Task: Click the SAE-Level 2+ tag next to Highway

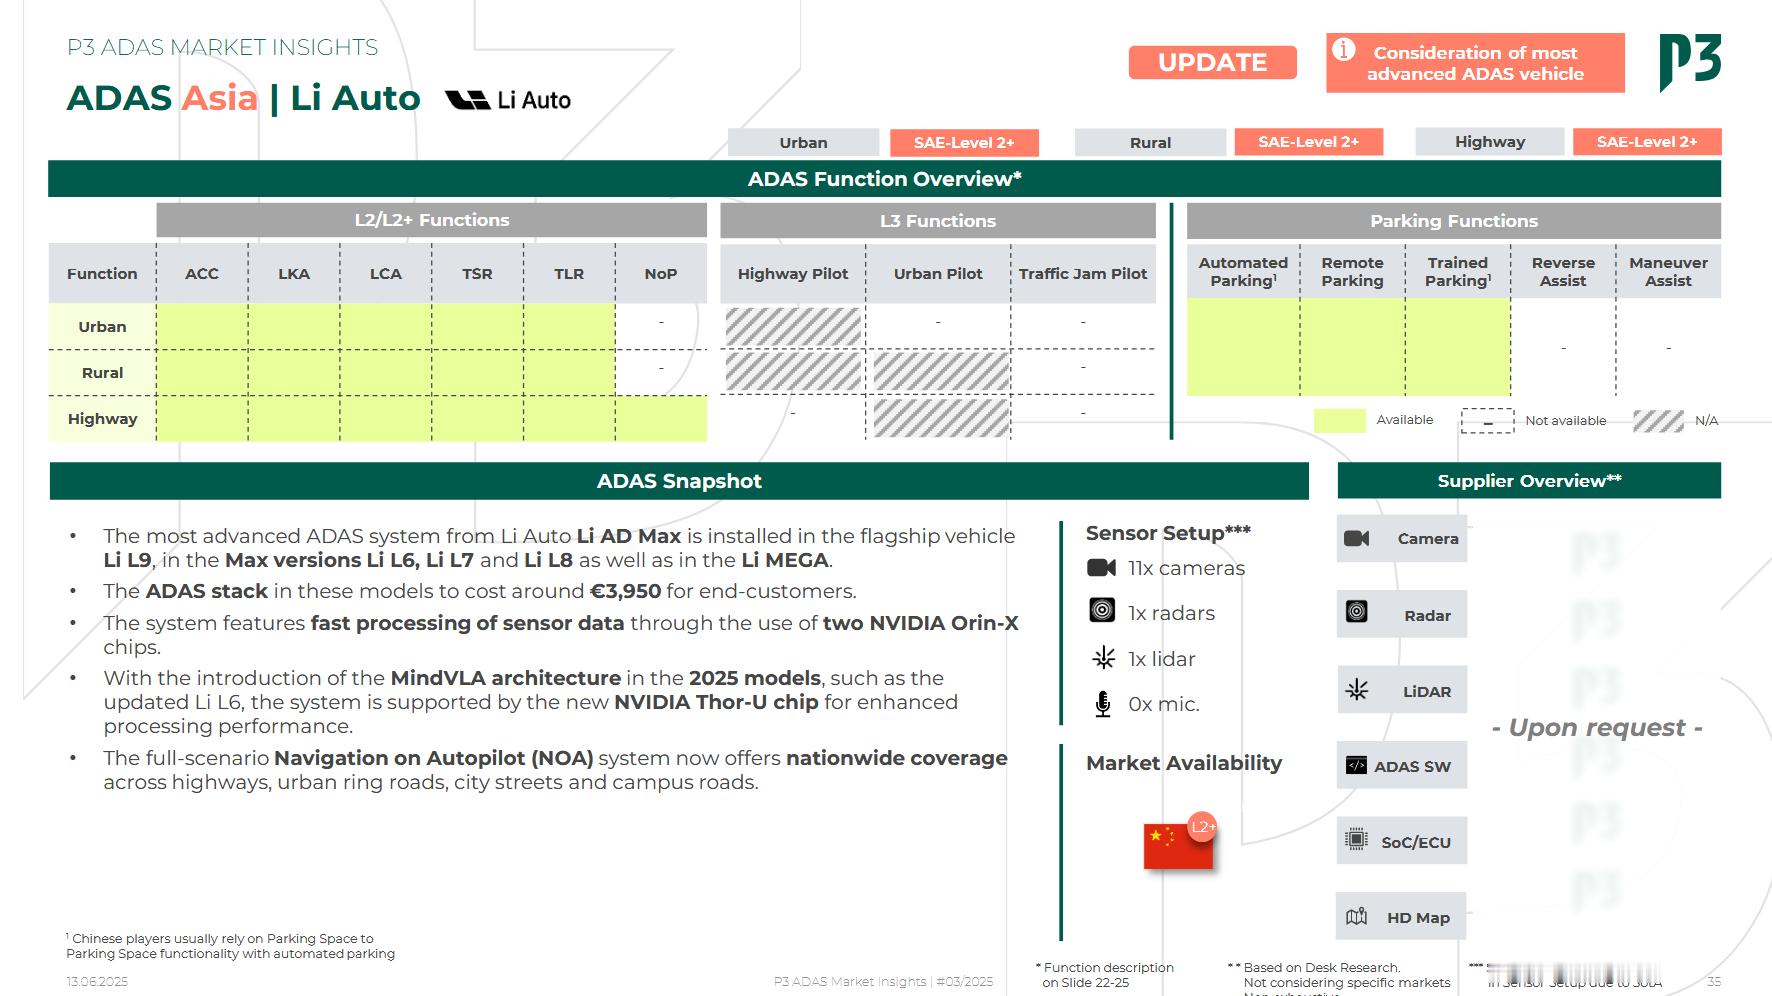Action: coord(1647,141)
